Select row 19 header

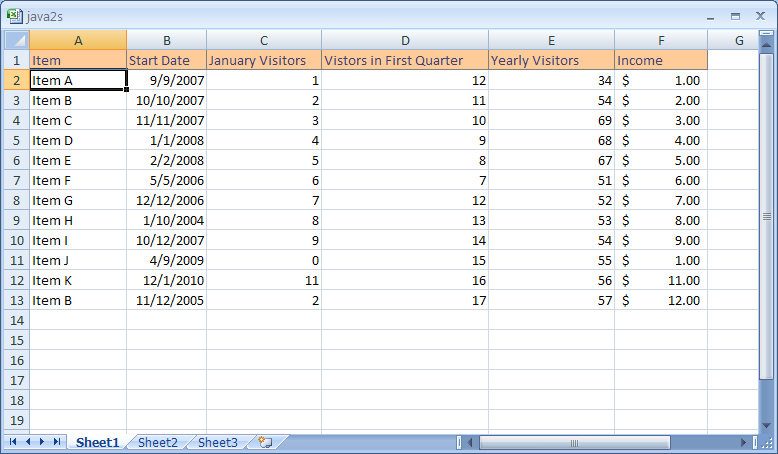coord(17,420)
